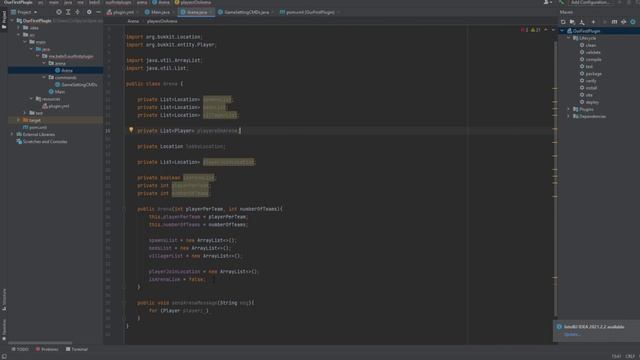Select the validate lifecycle goal
The image size is (640, 360).
click(x=590, y=52)
